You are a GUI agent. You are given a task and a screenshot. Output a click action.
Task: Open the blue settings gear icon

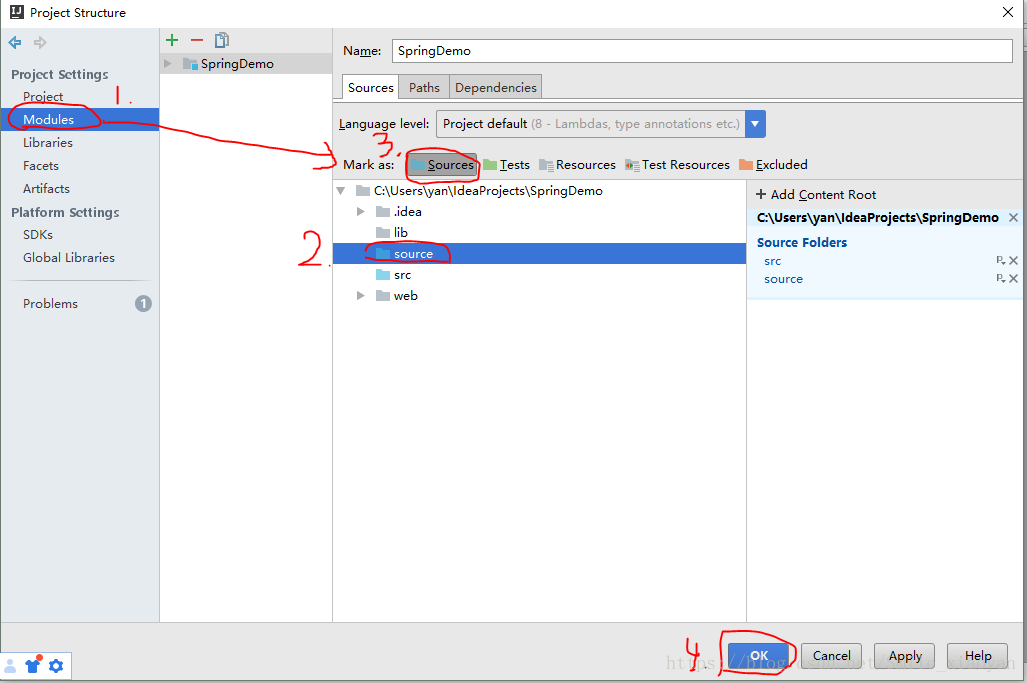click(x=56, y=666)
